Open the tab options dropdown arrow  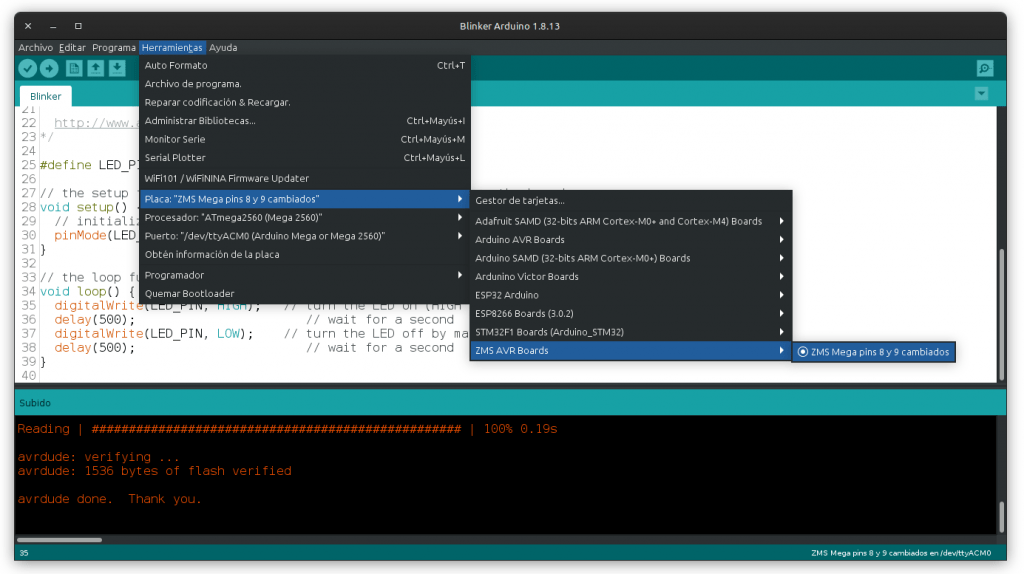tap(981, 93)
